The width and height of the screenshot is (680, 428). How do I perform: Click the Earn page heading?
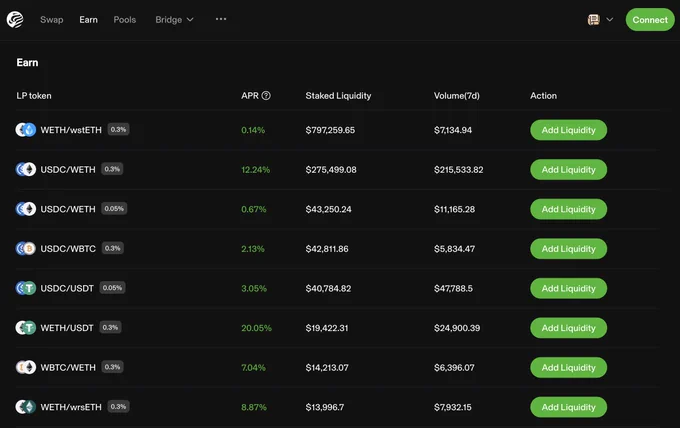point(27,62)
